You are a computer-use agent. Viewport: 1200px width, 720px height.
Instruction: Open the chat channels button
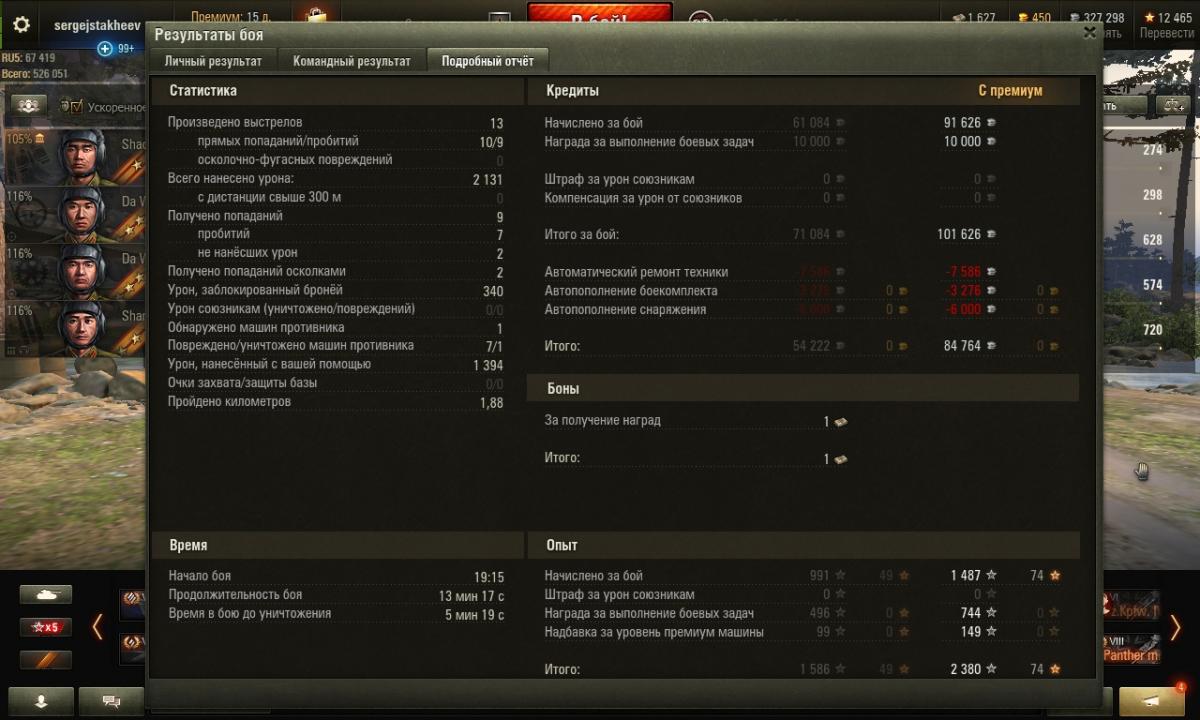113,702
